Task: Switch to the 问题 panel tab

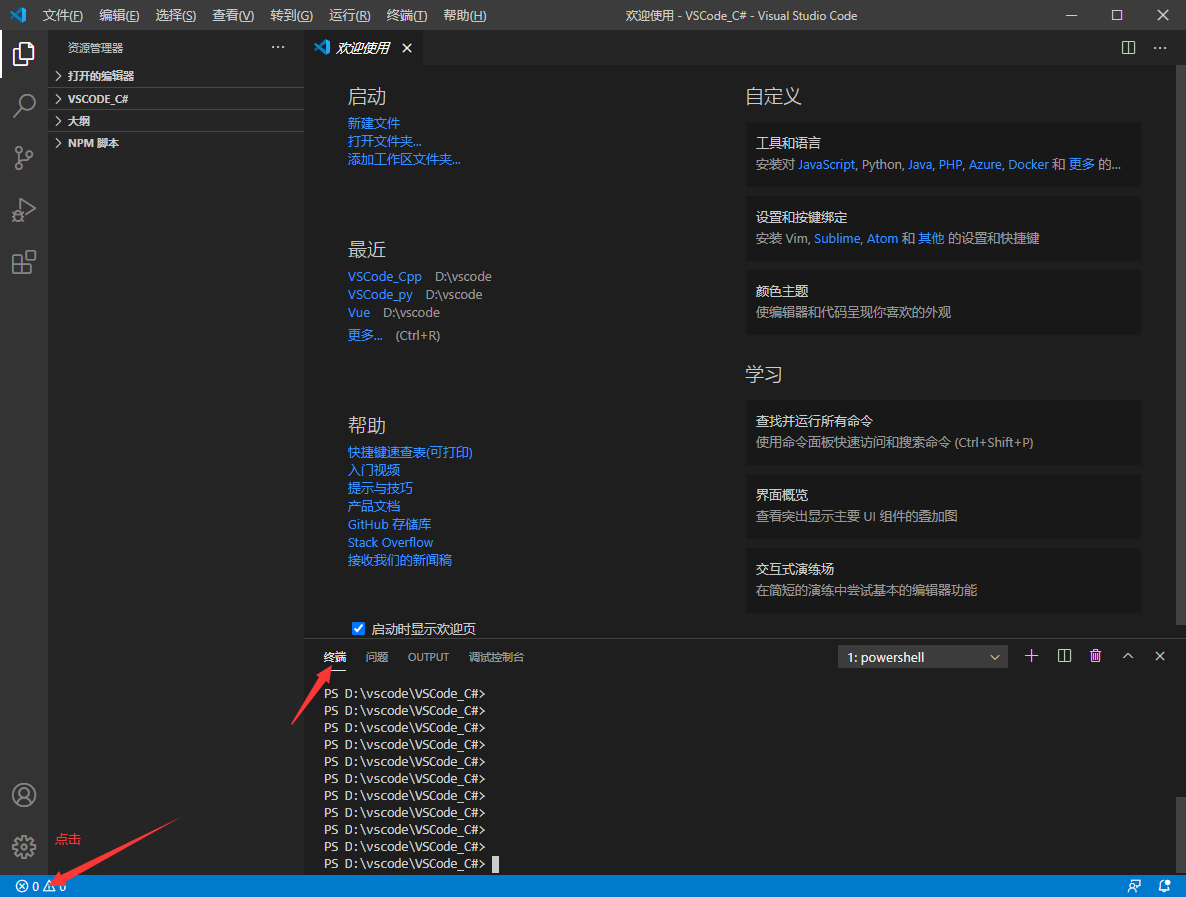Action: (376, 657)
